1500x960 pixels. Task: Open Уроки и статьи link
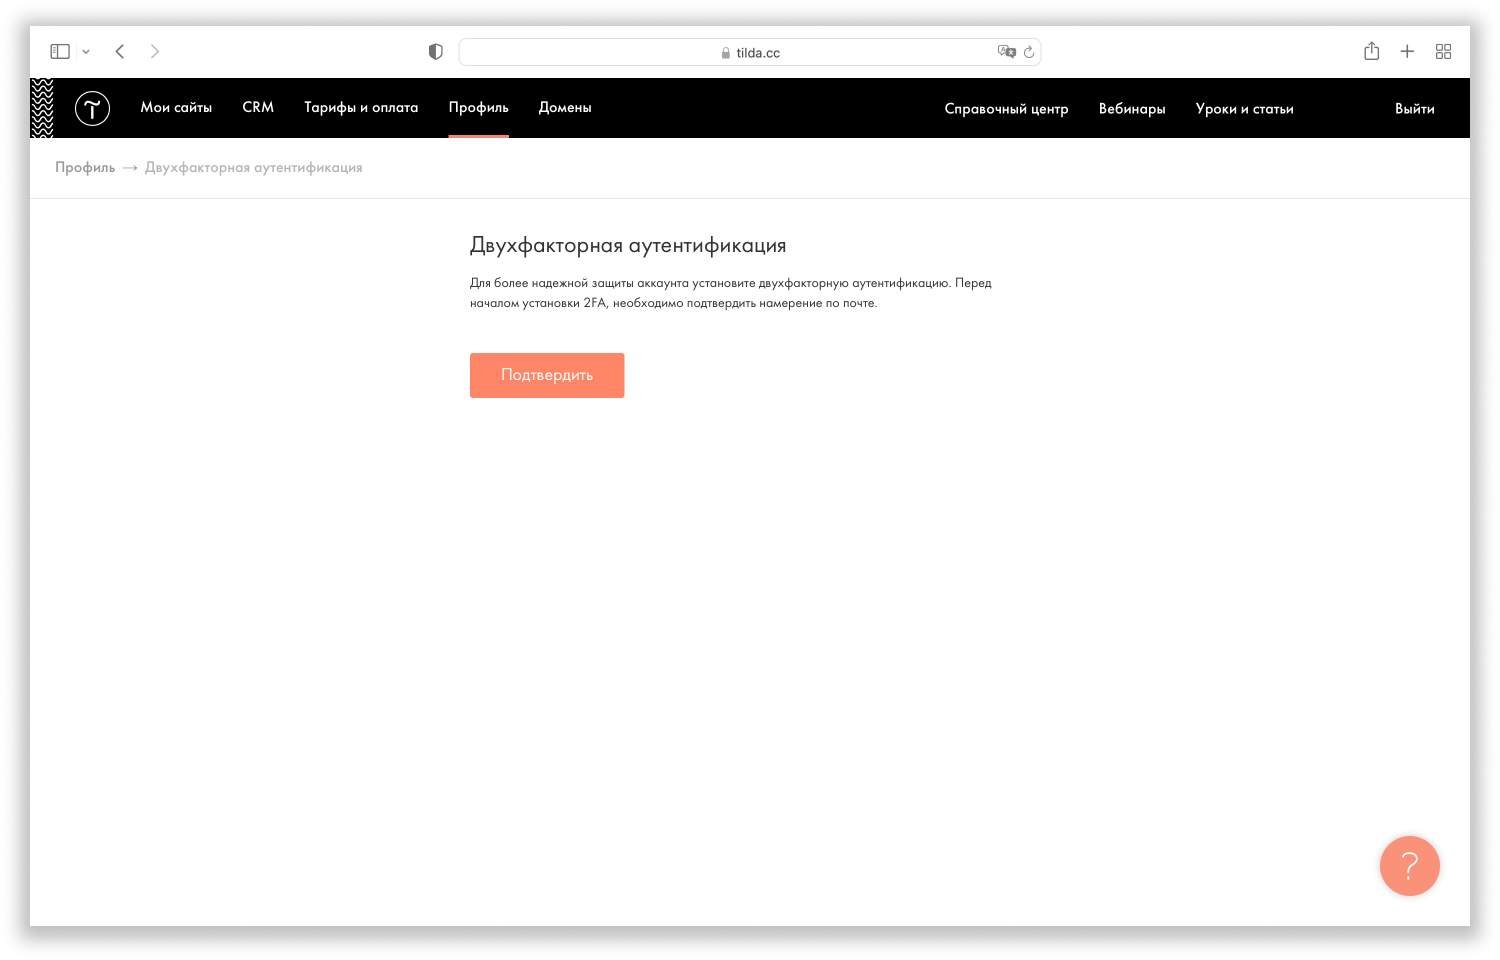[x=1244, y=108]
